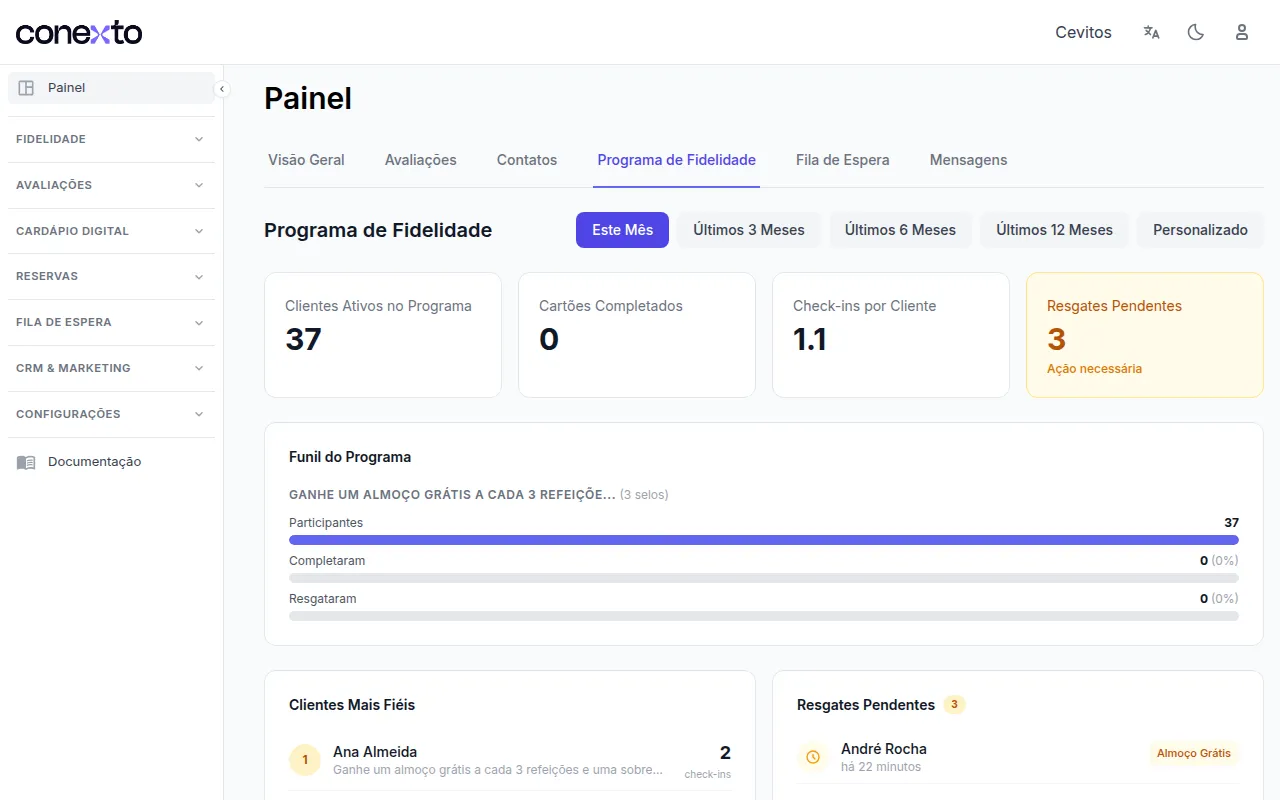Screen dimensions: 1280x800
Task: Expand the Fila de Espera sidebar section
Action: pyautogui.click(x=111, y=322)
